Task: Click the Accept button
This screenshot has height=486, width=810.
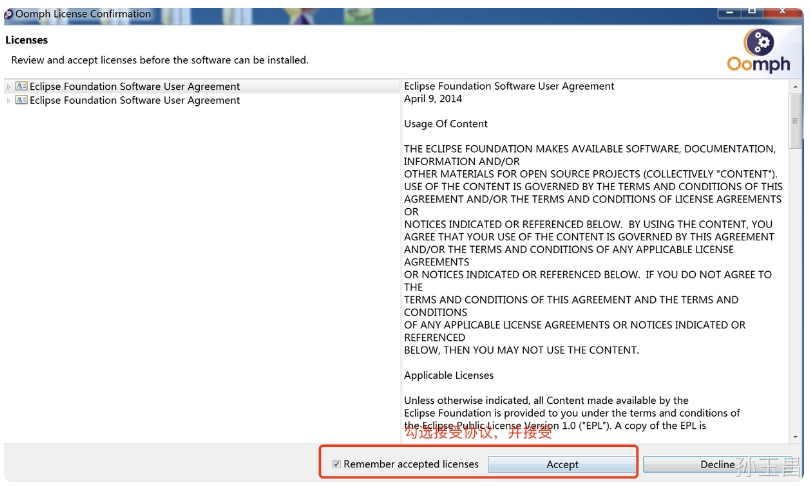Action: tap(562, 464)
